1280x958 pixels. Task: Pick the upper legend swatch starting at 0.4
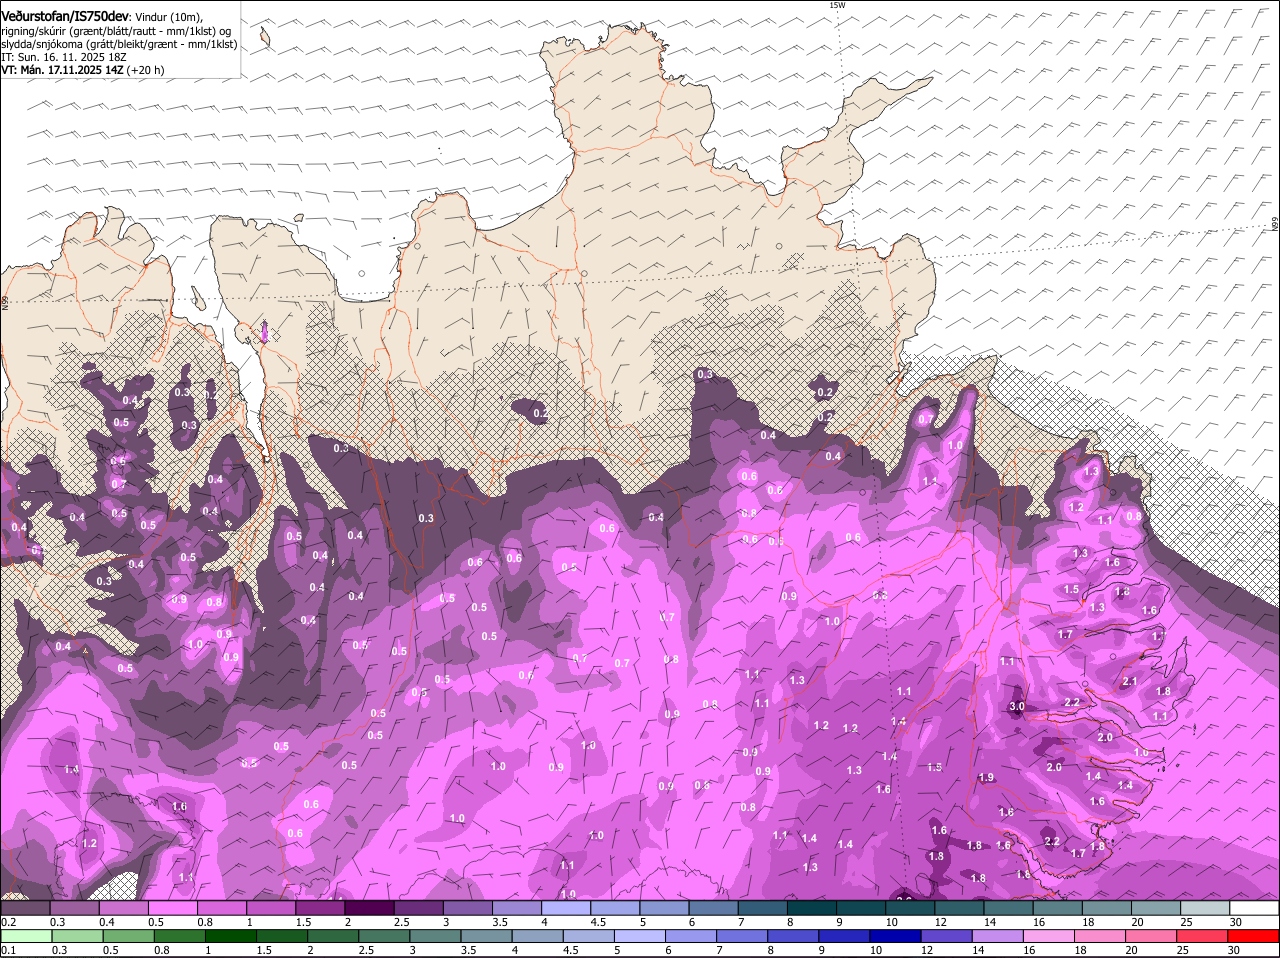123,908
